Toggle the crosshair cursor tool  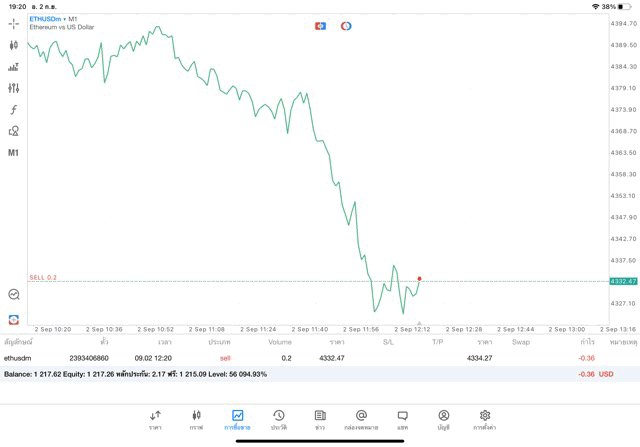pos(14,23)
